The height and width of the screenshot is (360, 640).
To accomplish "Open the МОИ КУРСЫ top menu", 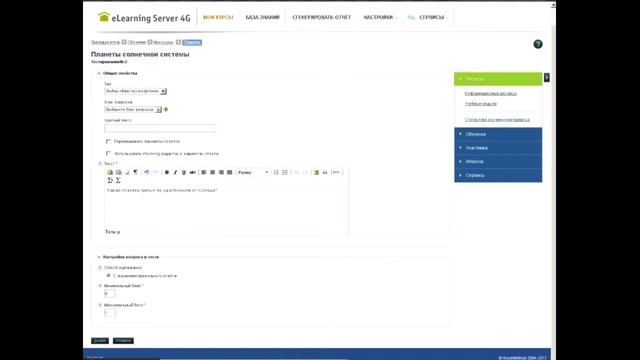I will (x=218, y=17).
